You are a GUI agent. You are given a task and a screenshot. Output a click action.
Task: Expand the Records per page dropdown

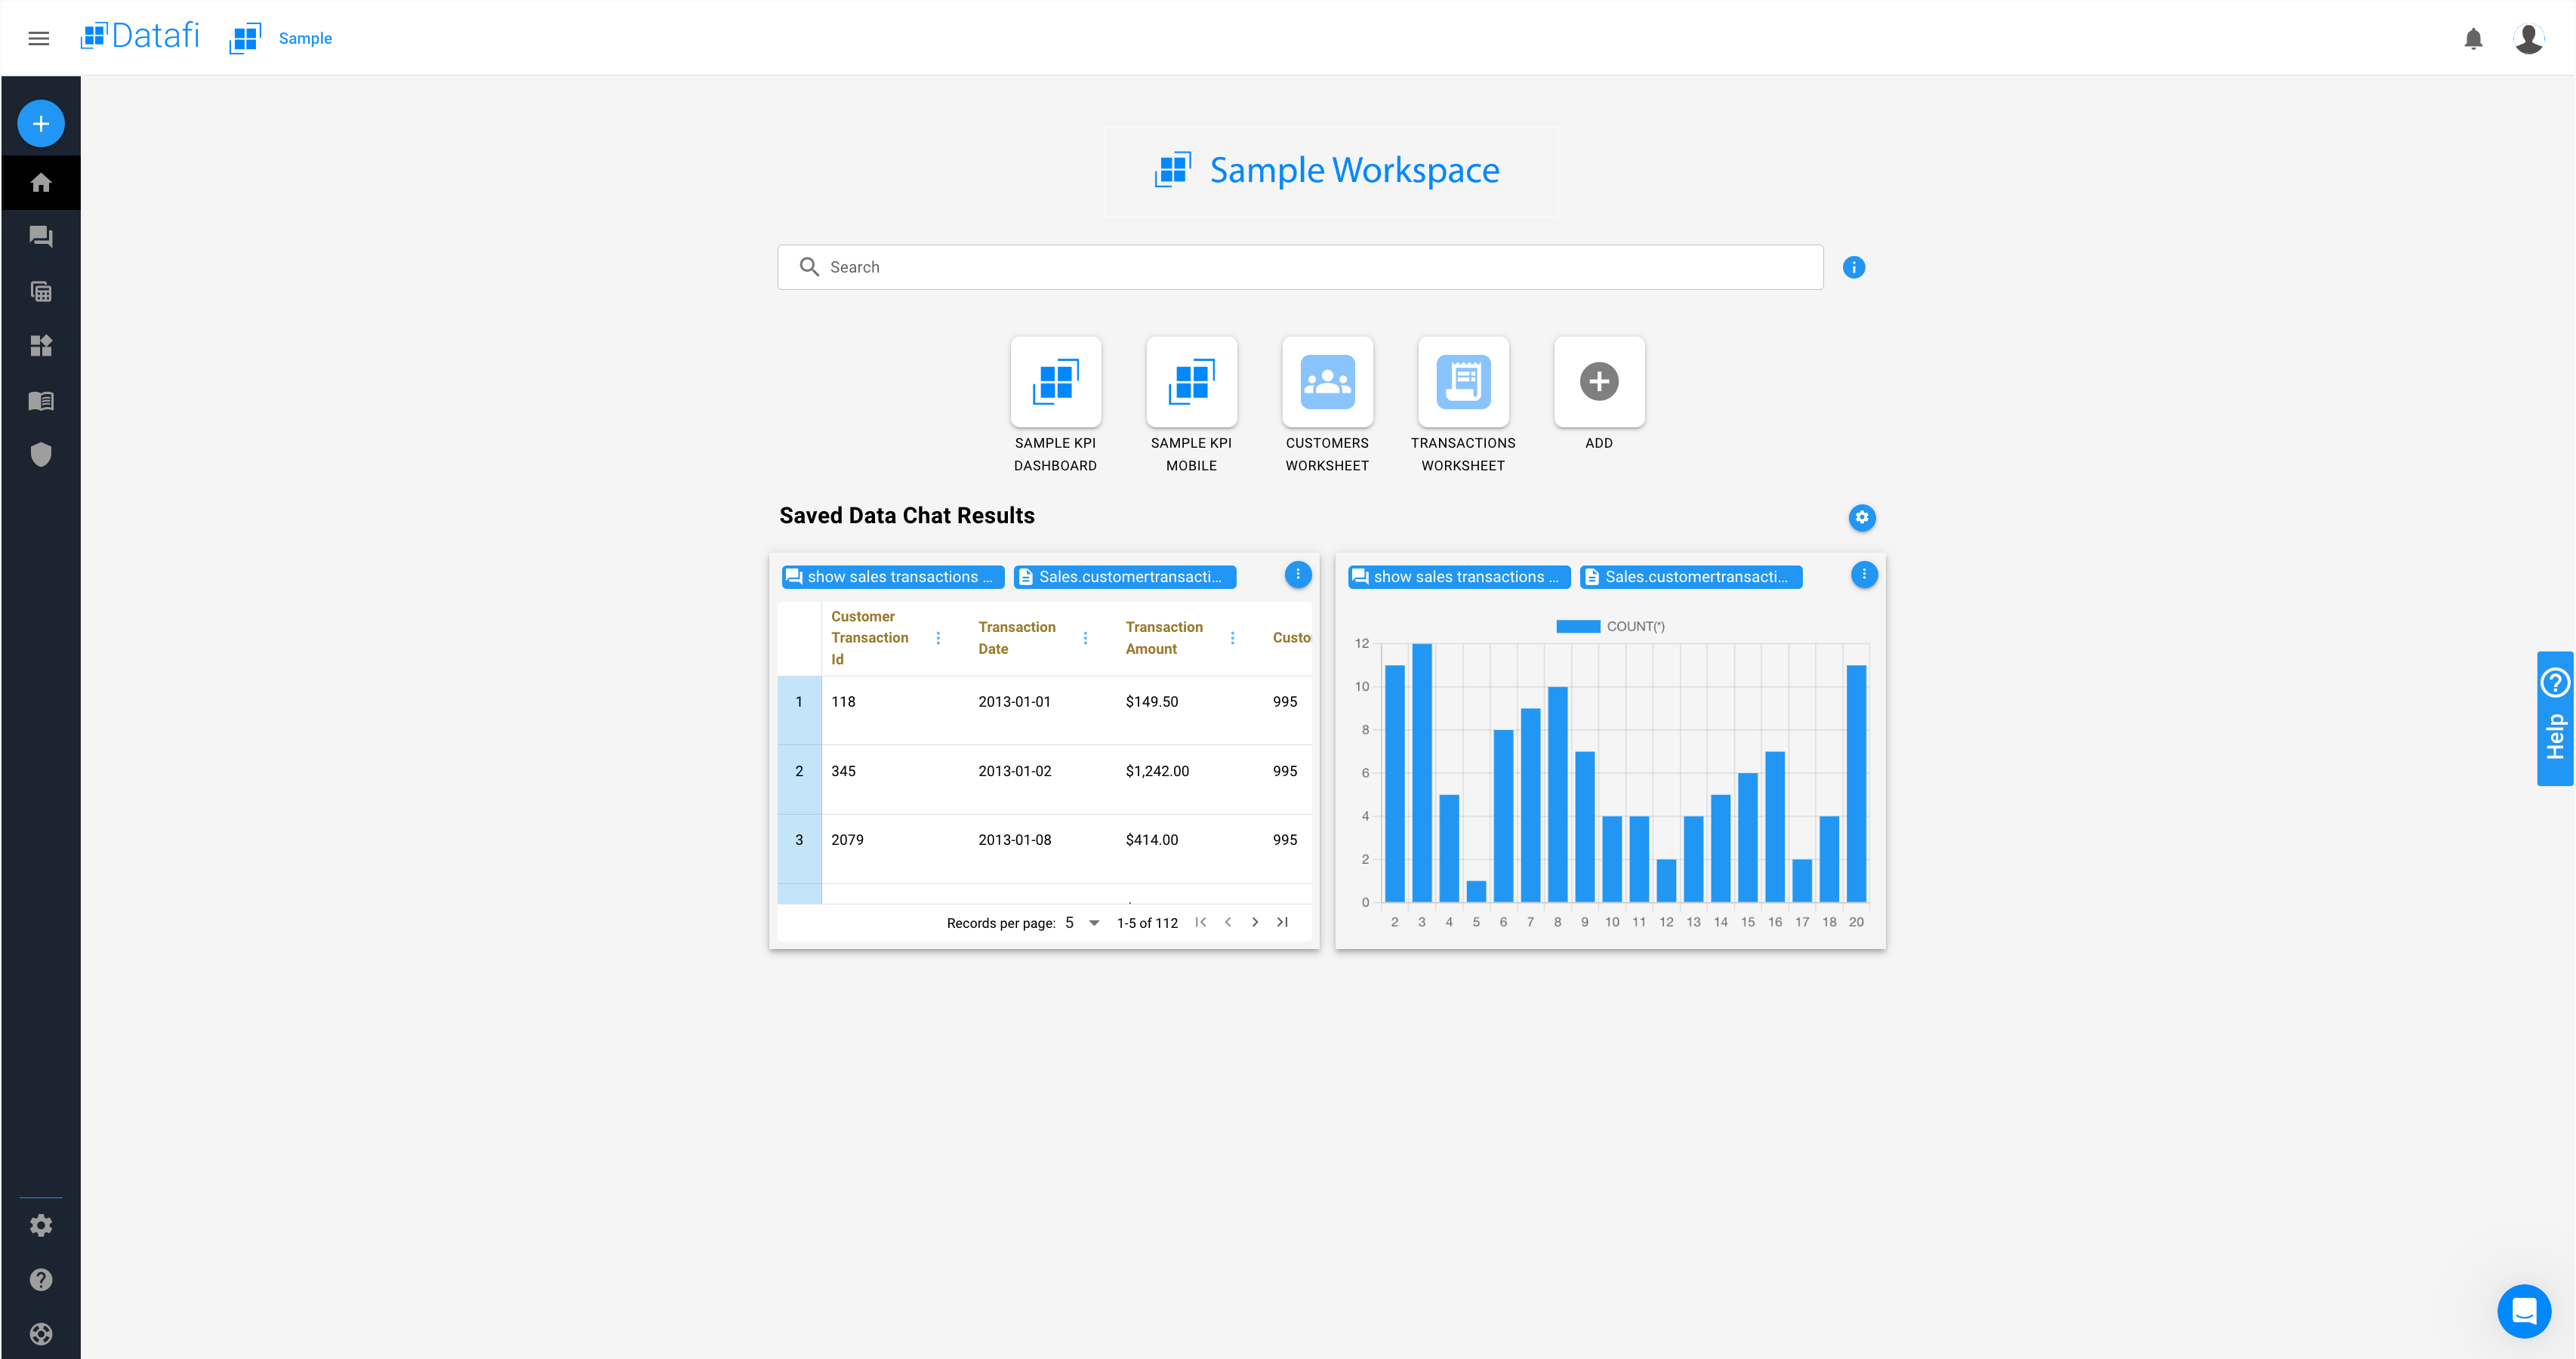click(x=1093, y=923)
